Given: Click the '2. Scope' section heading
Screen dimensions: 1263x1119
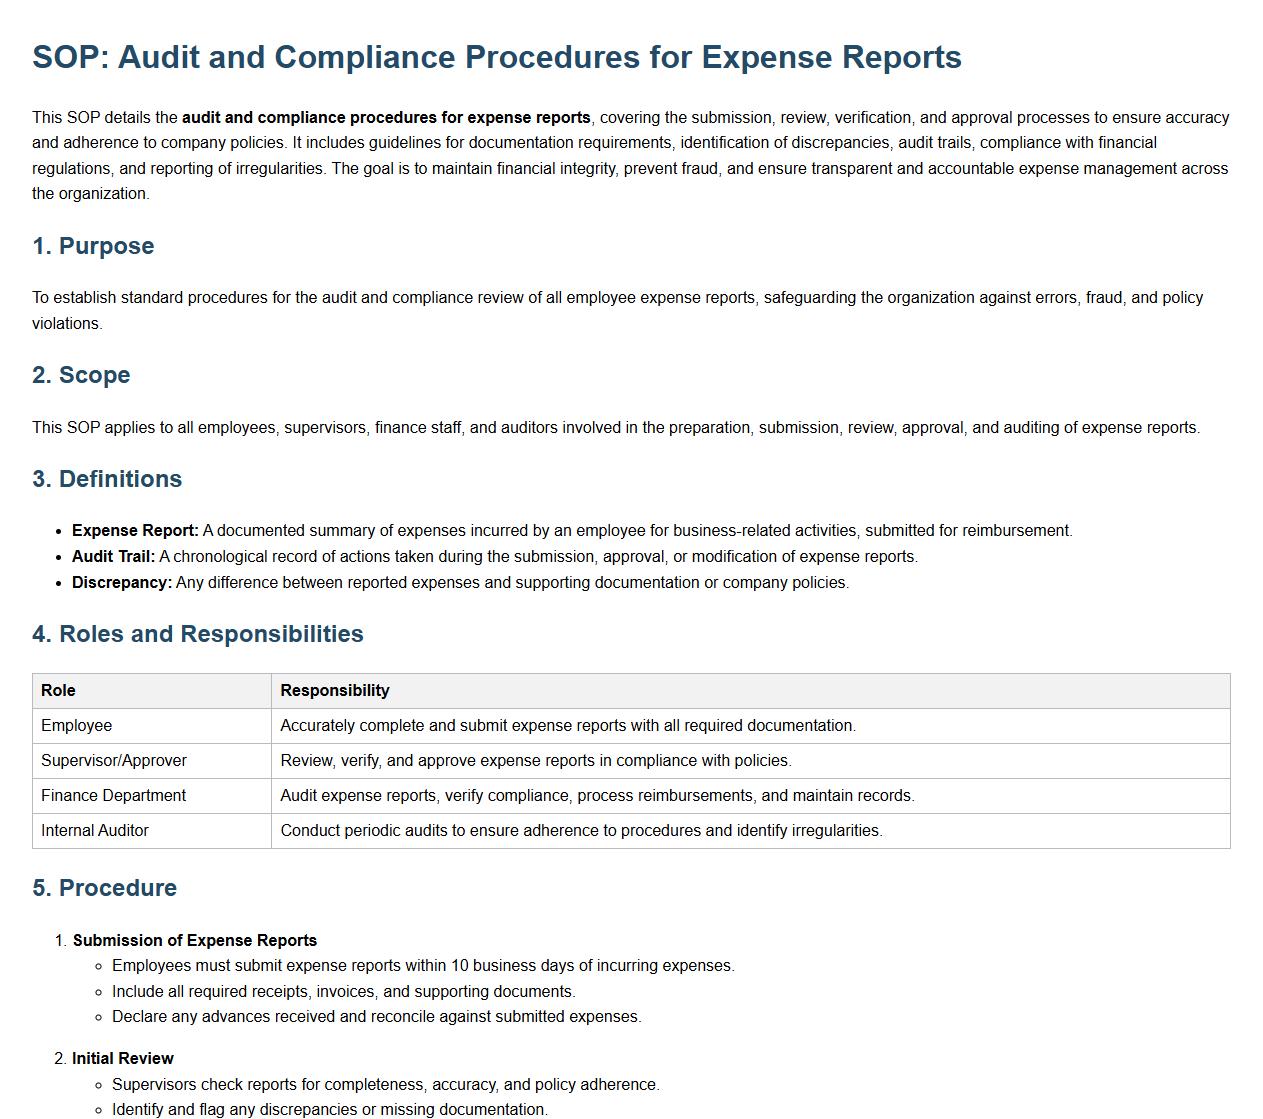Looking at the screenshot, I should pos(81,375).
